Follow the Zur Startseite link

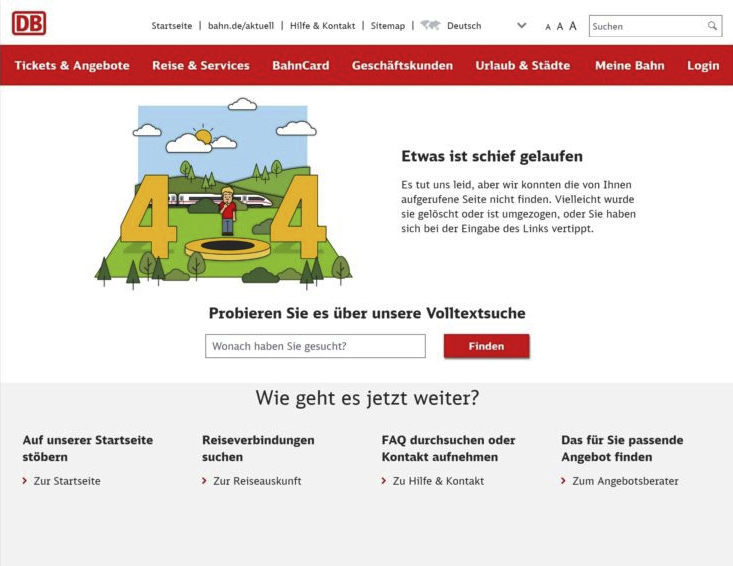pos(67,481)
